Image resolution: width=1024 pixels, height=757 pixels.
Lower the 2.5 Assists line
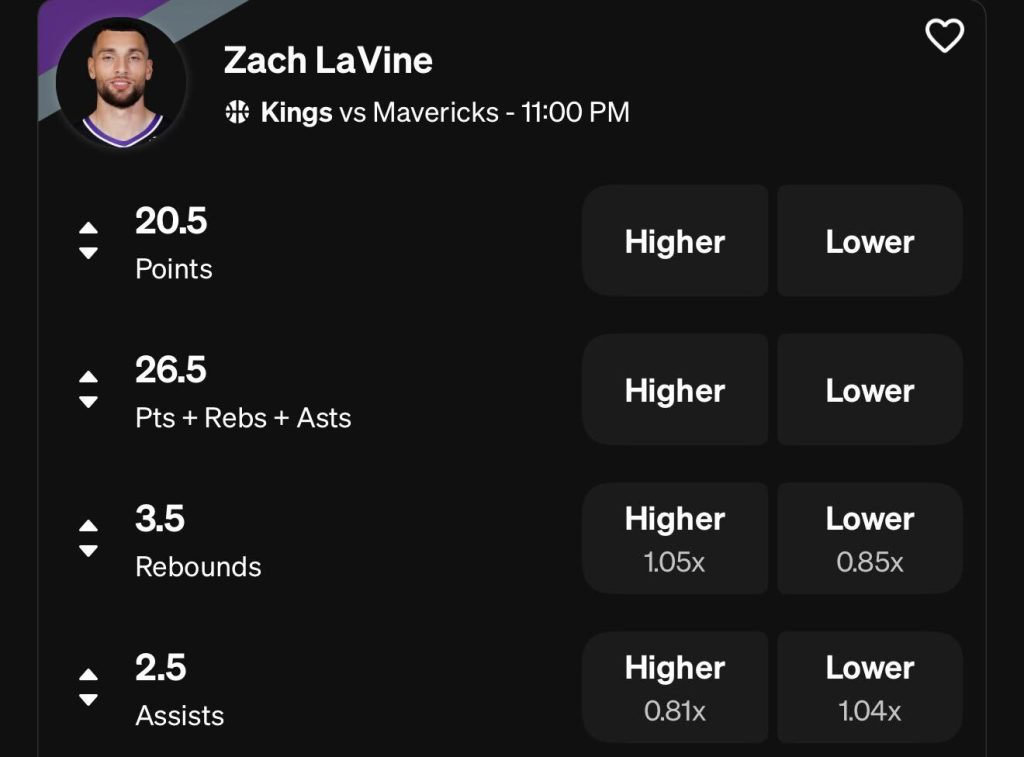89,700
